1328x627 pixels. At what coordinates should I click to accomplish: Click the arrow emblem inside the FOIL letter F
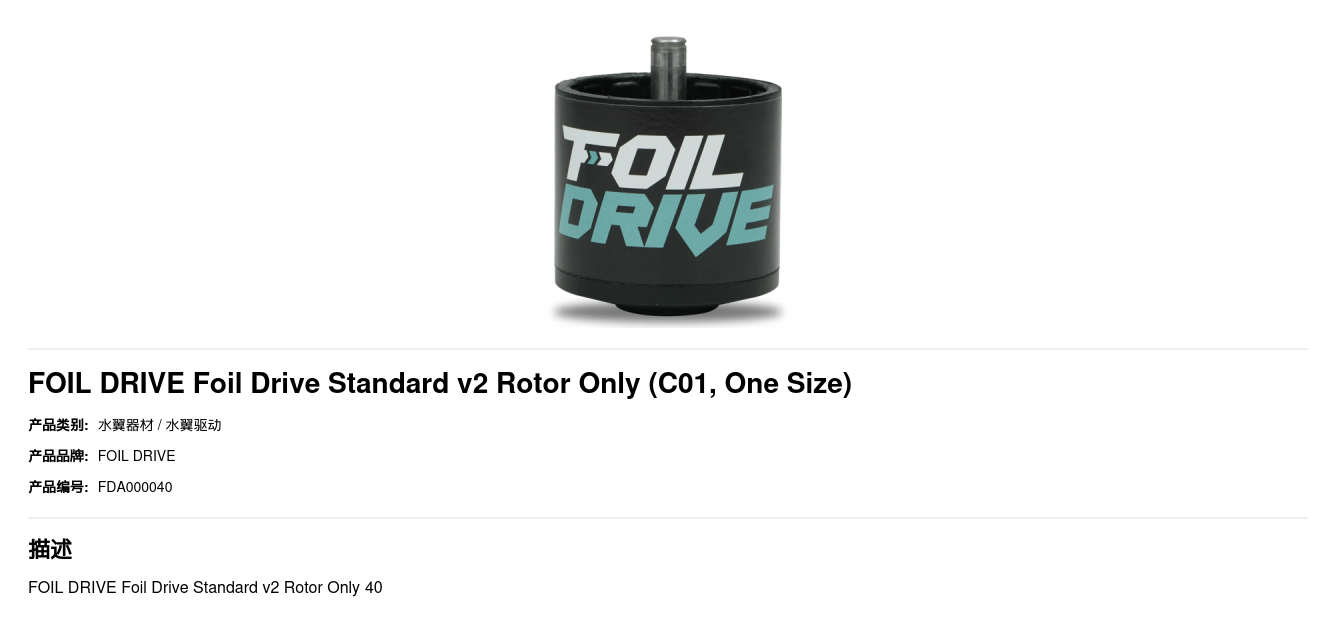pos(597,157)
